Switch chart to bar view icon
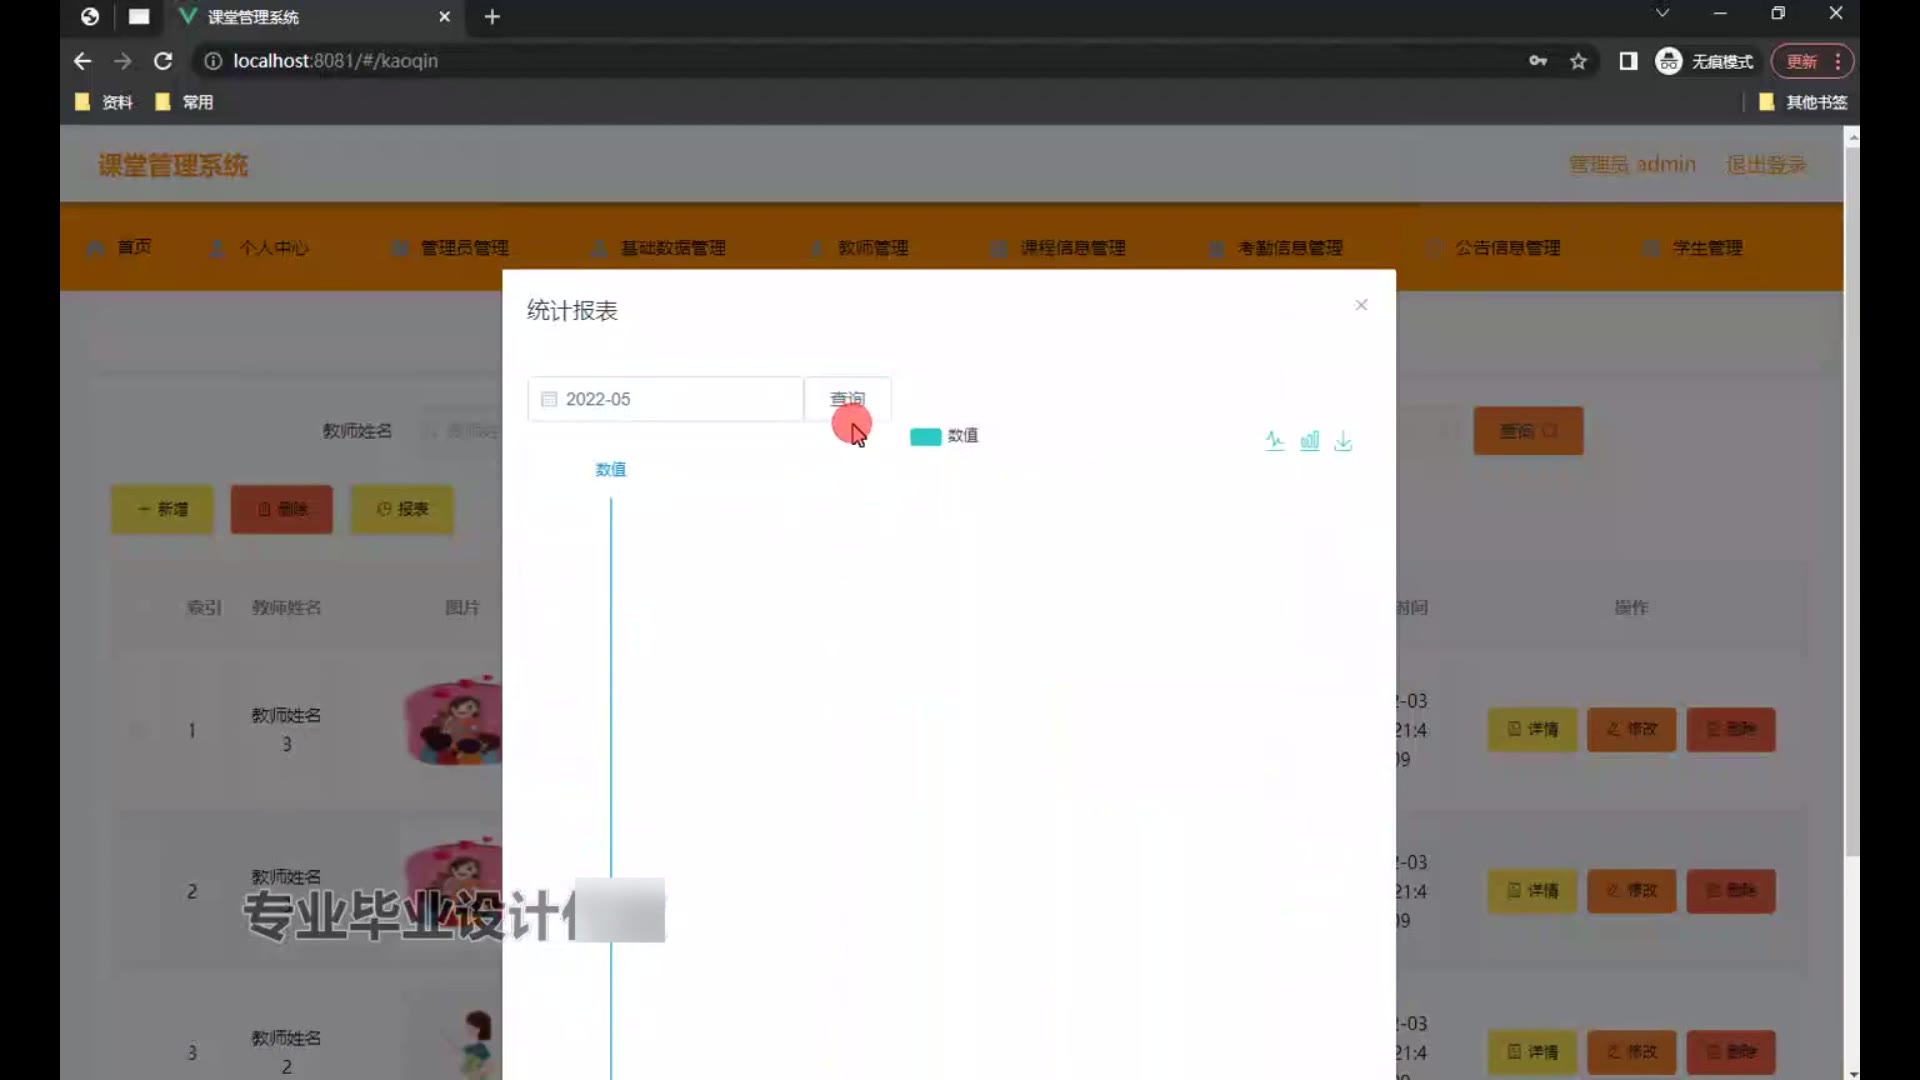The image size is (1920, 1080). click(x=1309, y=441)
